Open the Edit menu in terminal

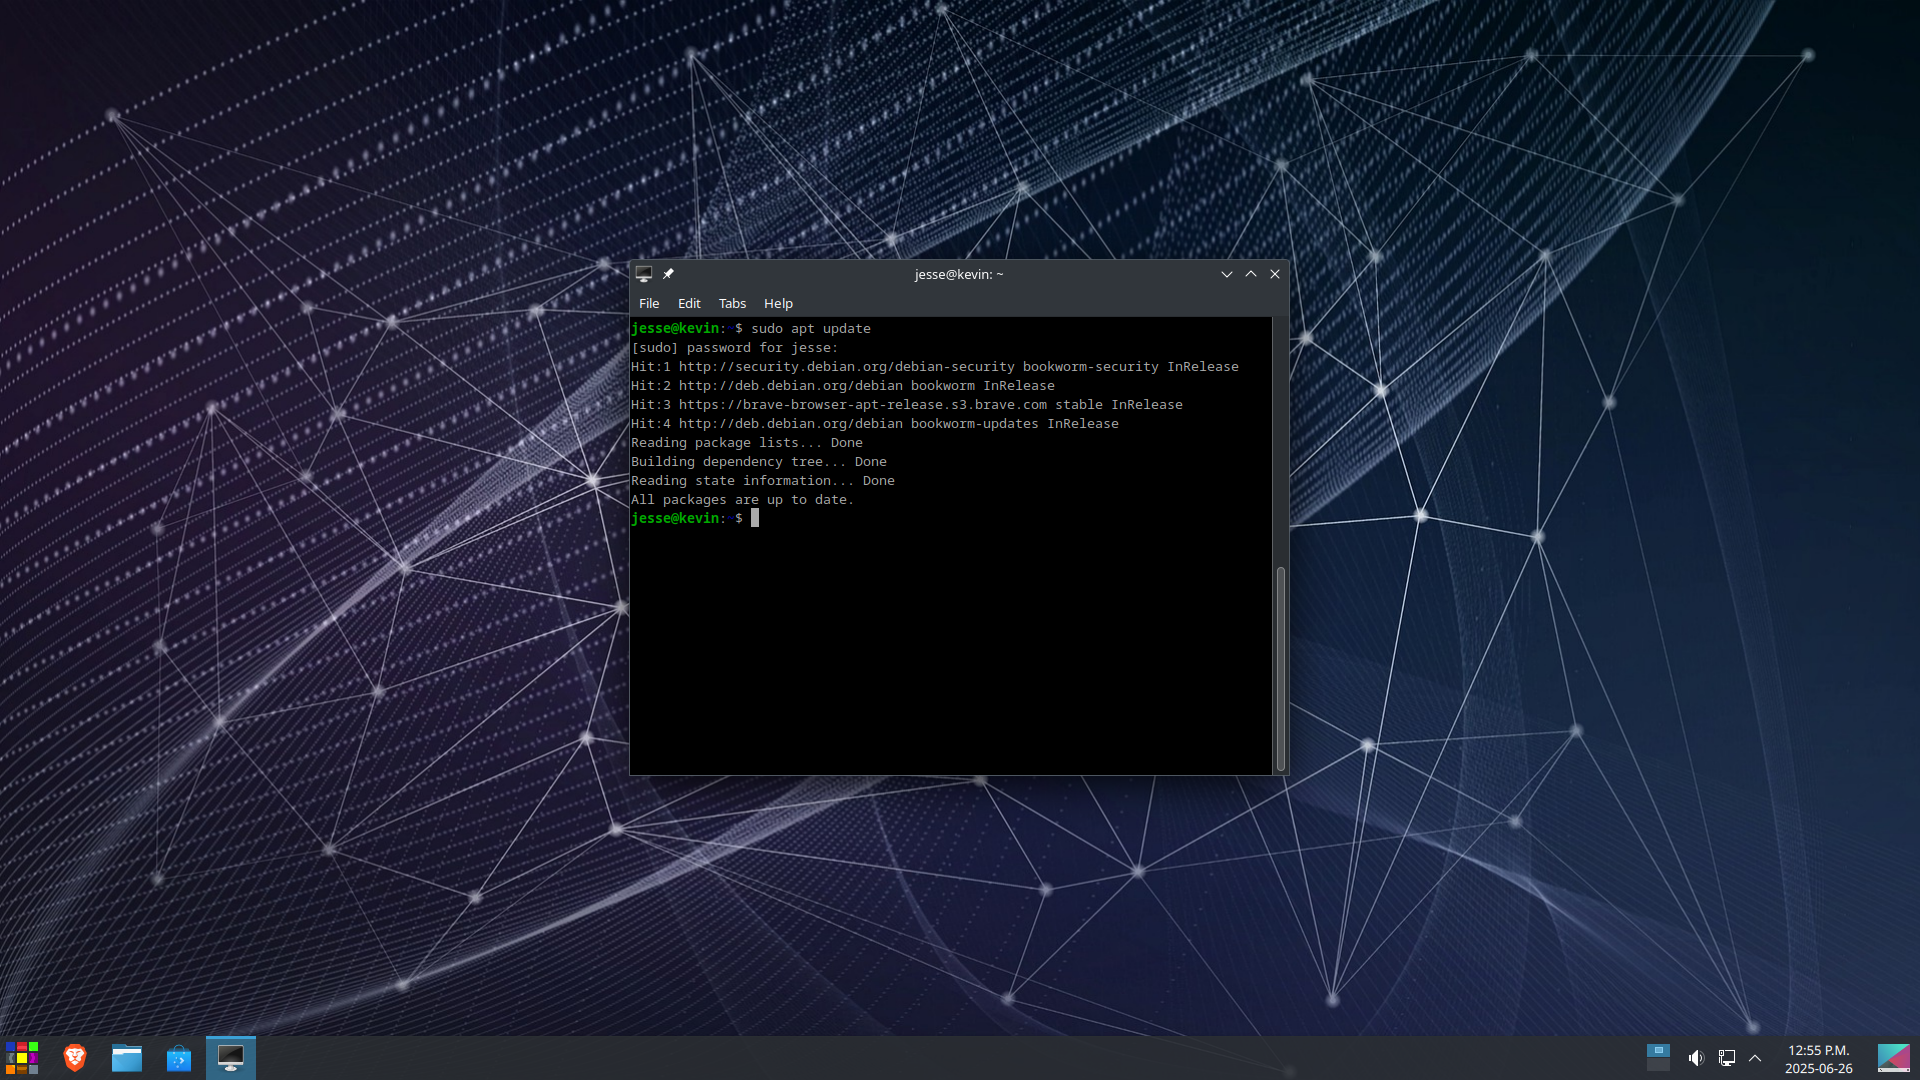coord(689,303)
